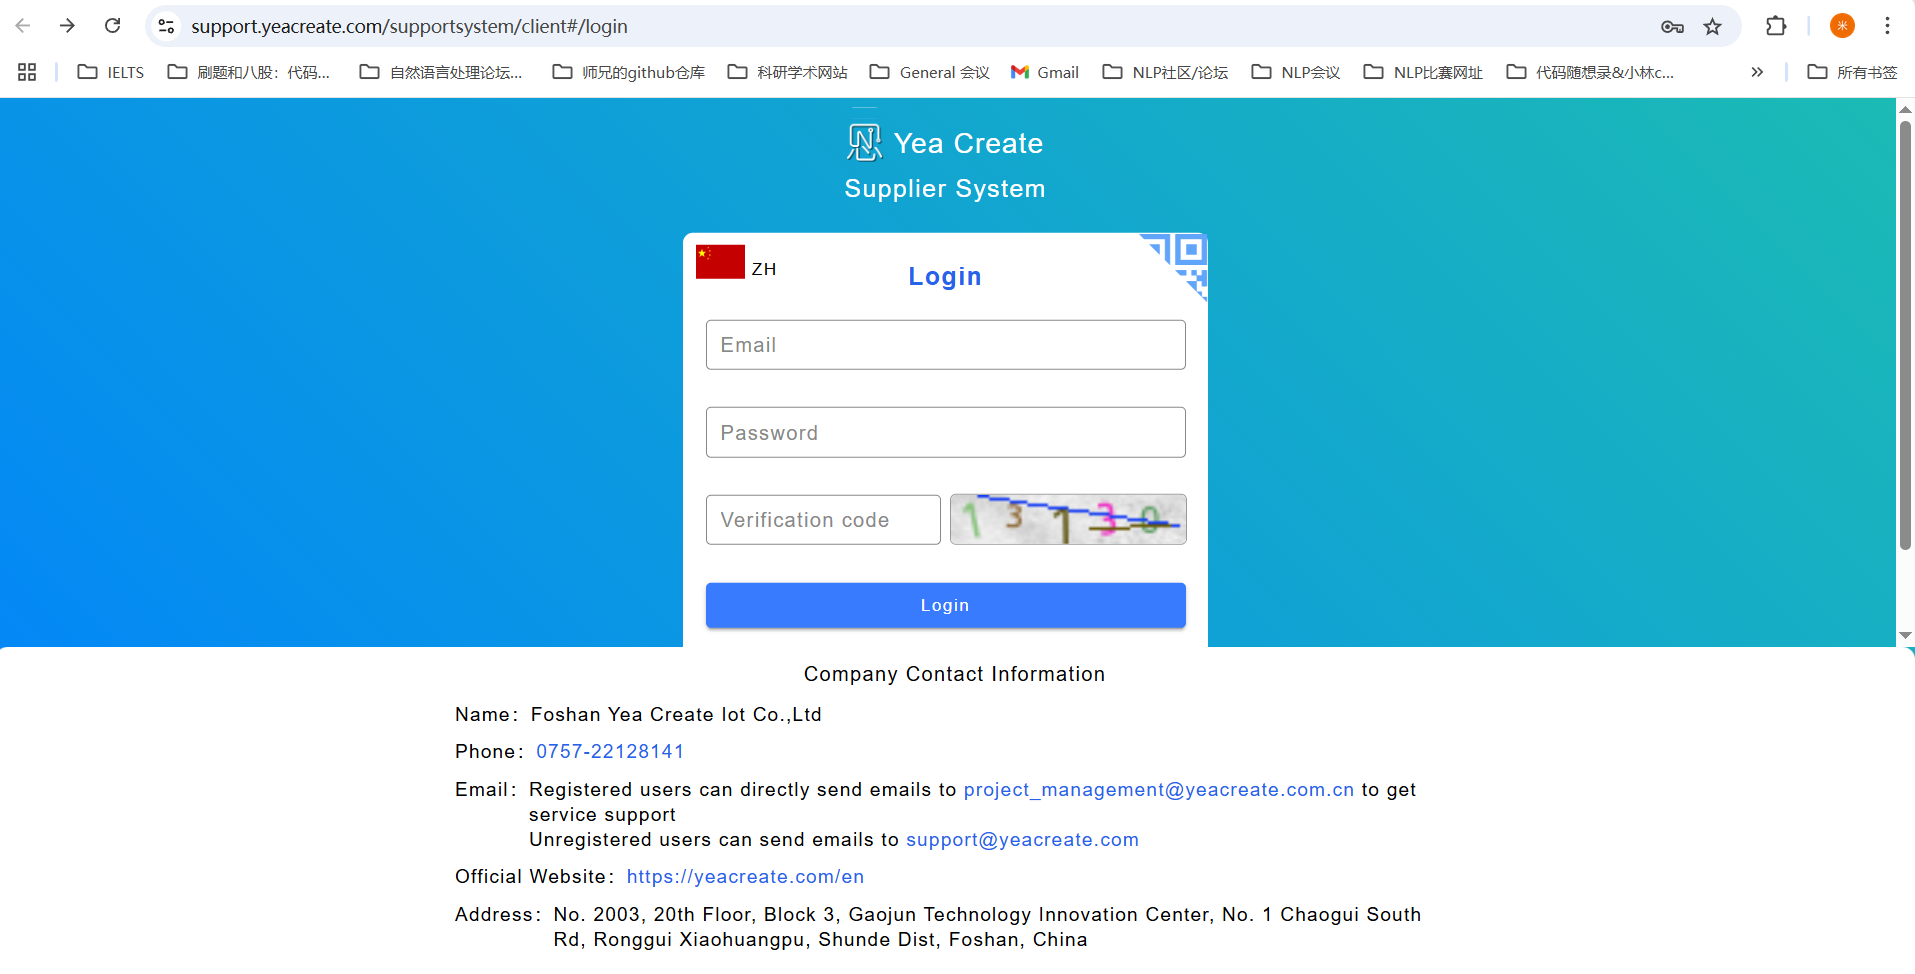The width and height of the screenshot is (1915, 974).
Task: Reload the page with the refresh icon
Action: click(113, 26)
